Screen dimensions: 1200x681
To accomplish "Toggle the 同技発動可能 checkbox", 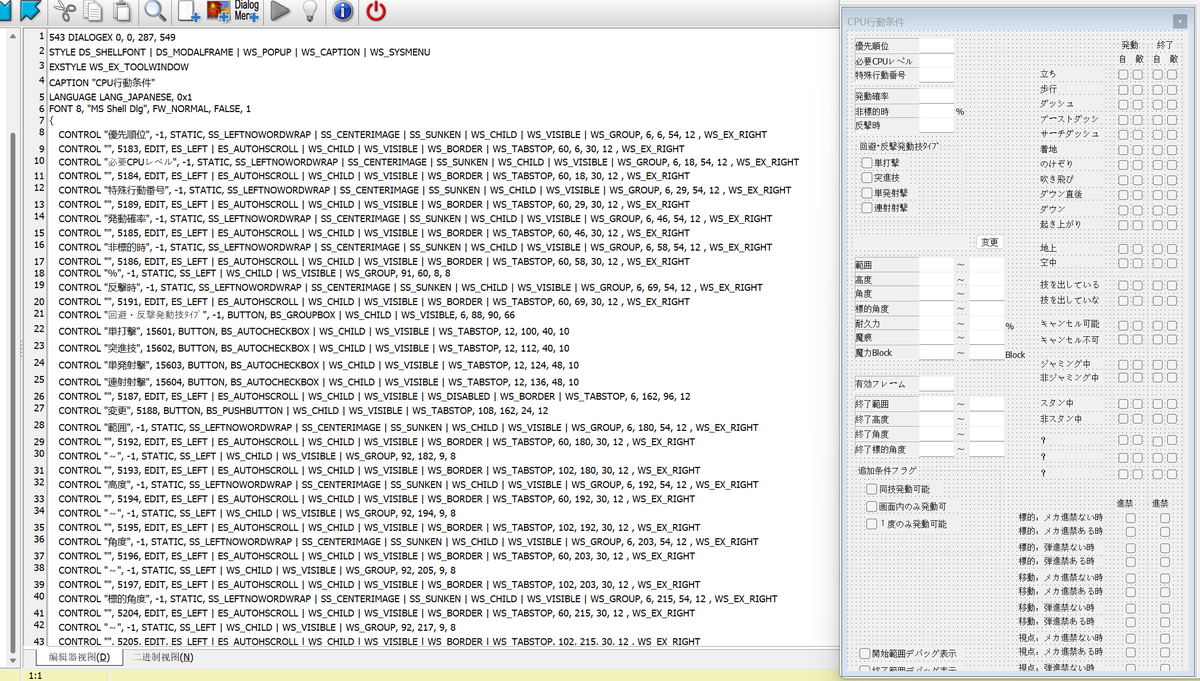I will [x=872, y=489].
